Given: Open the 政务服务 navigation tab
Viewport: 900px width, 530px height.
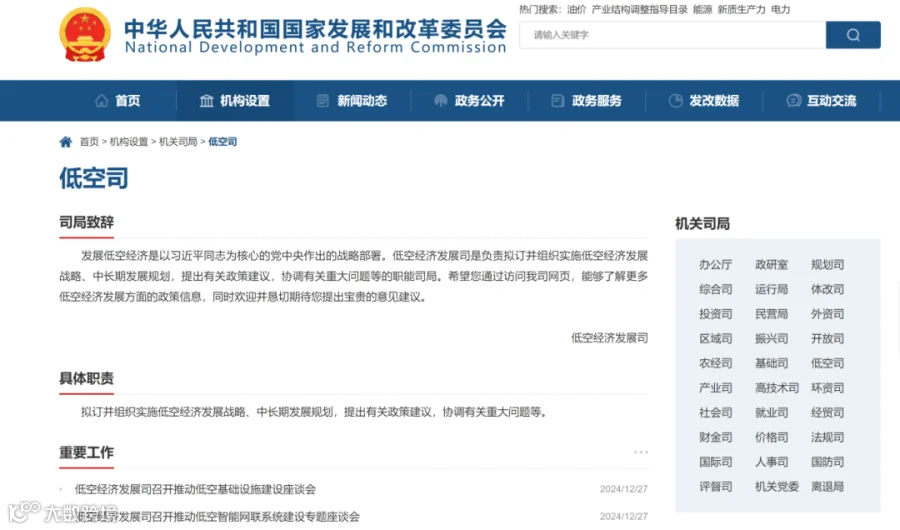Looking at the screenshot, I should click(587, 101).
